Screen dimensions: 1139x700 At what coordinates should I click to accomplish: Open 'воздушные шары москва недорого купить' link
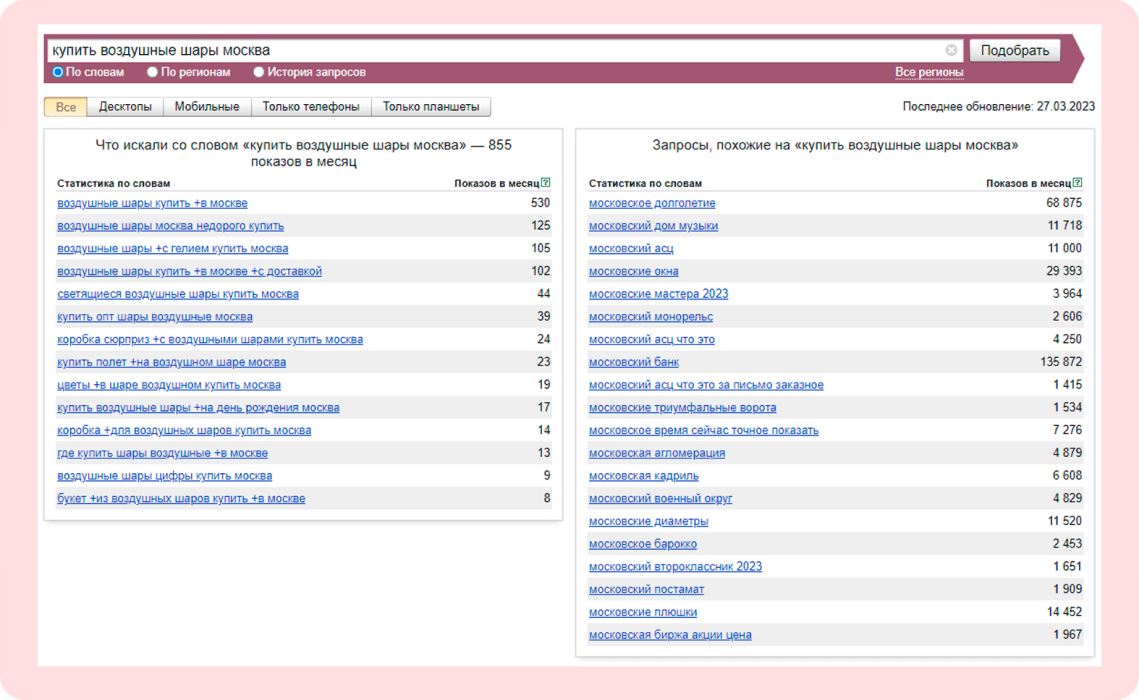[171, 226]
